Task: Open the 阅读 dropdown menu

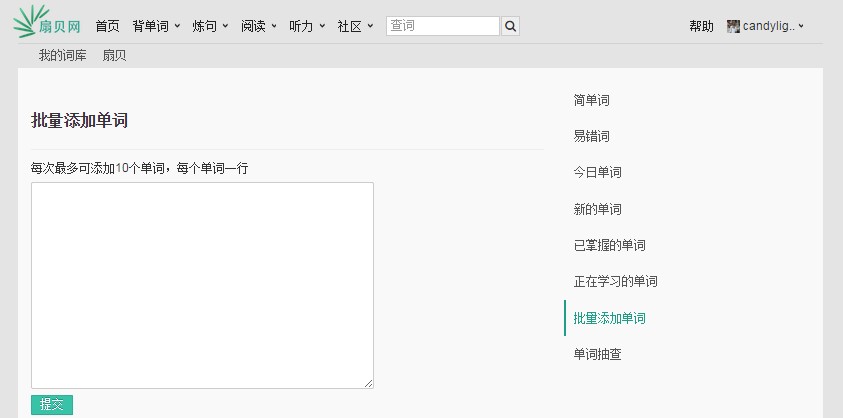Action: tap(259, 26)
